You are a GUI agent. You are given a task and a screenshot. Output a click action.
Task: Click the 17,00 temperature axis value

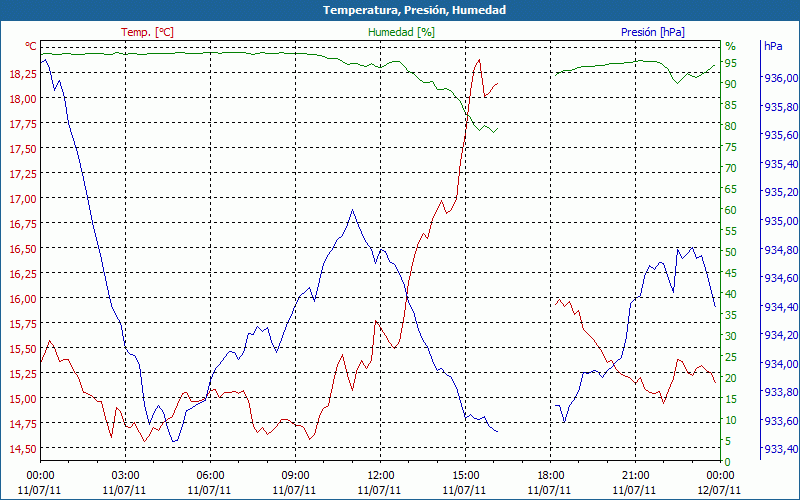pyautogui.click(x=23, y=199)
